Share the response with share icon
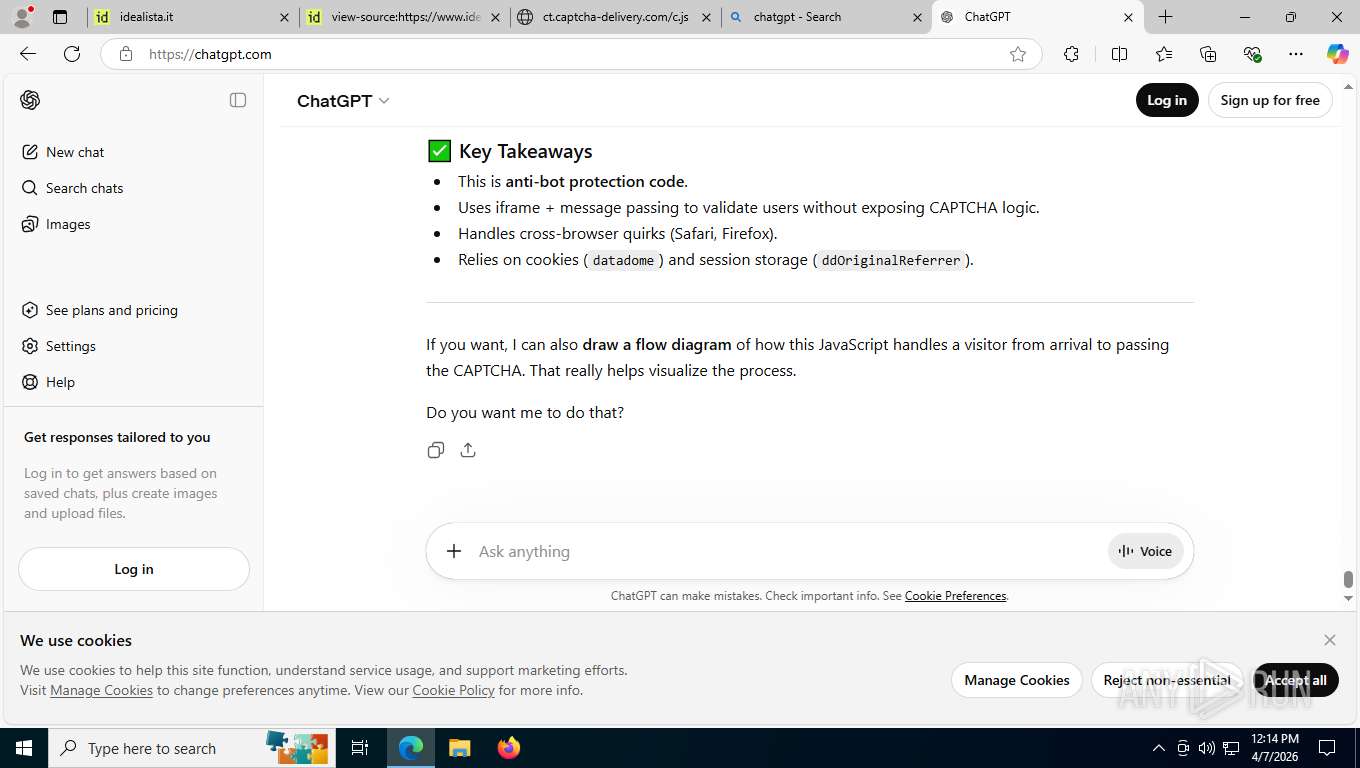The image size is (1360, 768). coord(468,450)
